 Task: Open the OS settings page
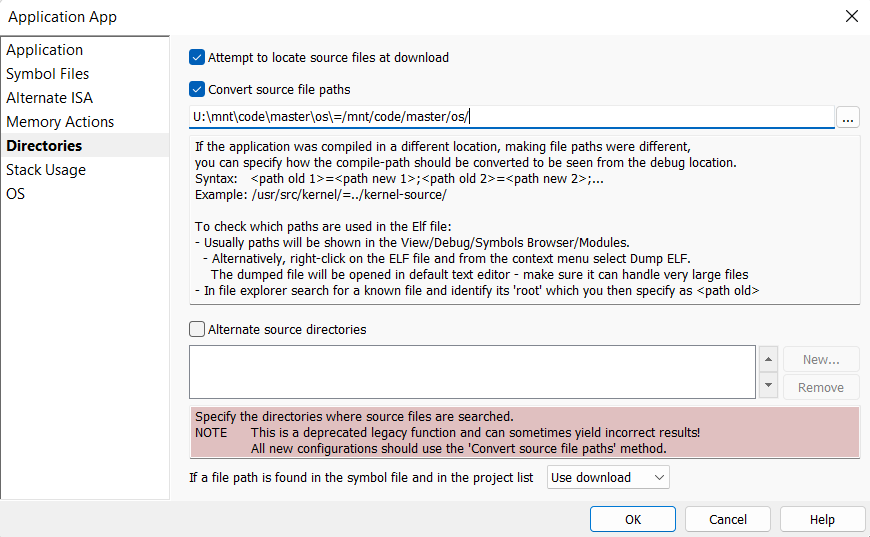tap(16, 194)
